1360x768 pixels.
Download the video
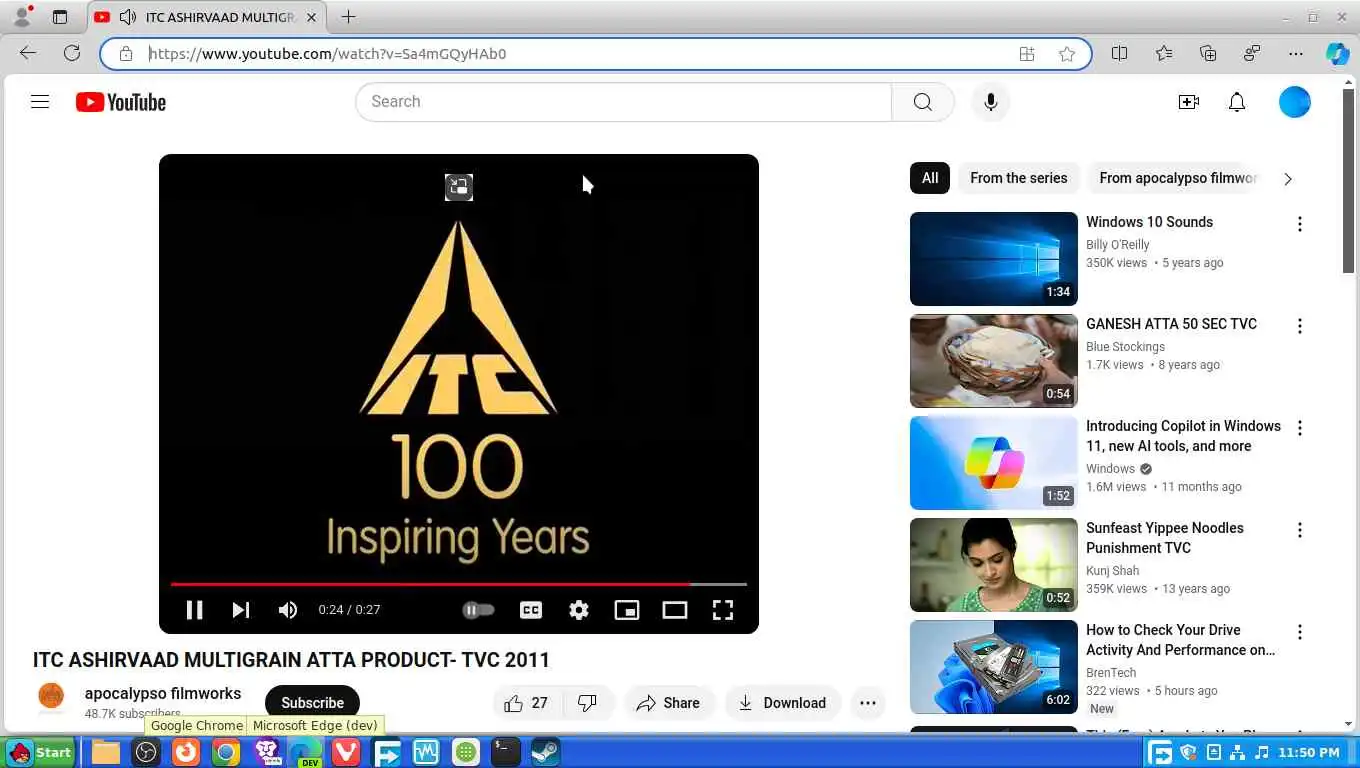click(783, 703)
